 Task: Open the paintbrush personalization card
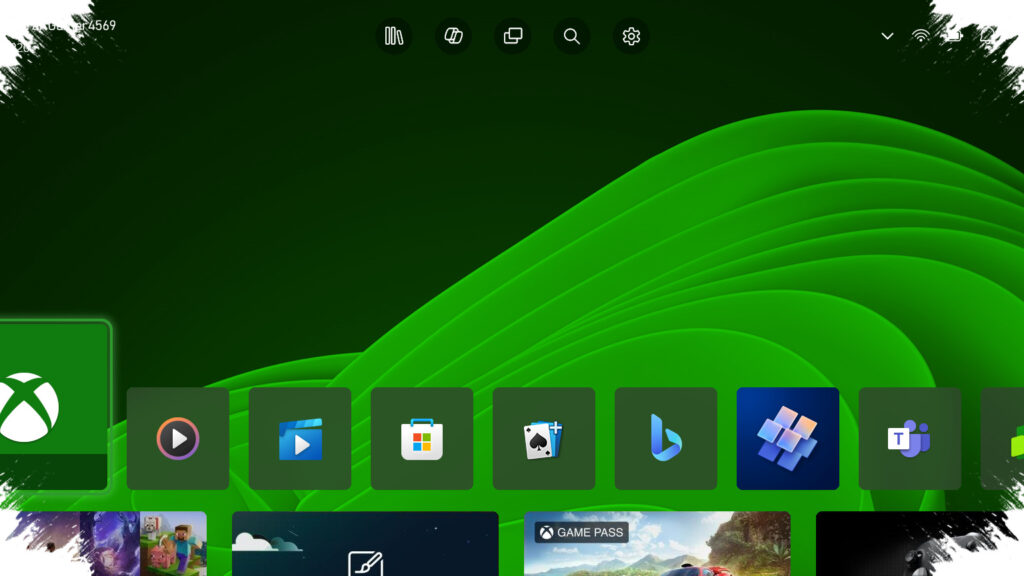point(365,543)
